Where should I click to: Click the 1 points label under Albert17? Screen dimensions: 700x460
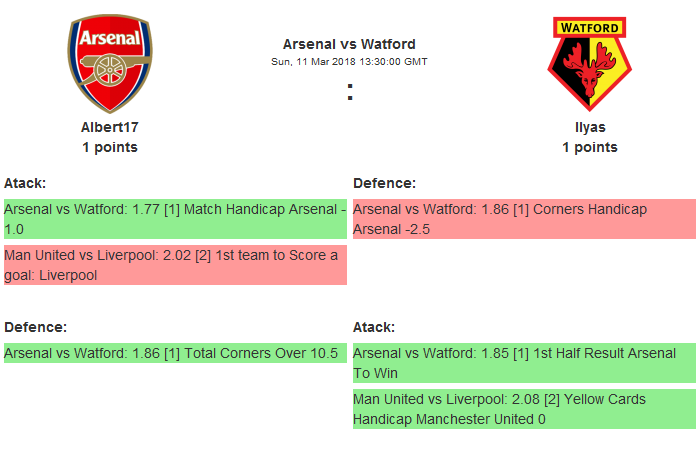[110, 147]
